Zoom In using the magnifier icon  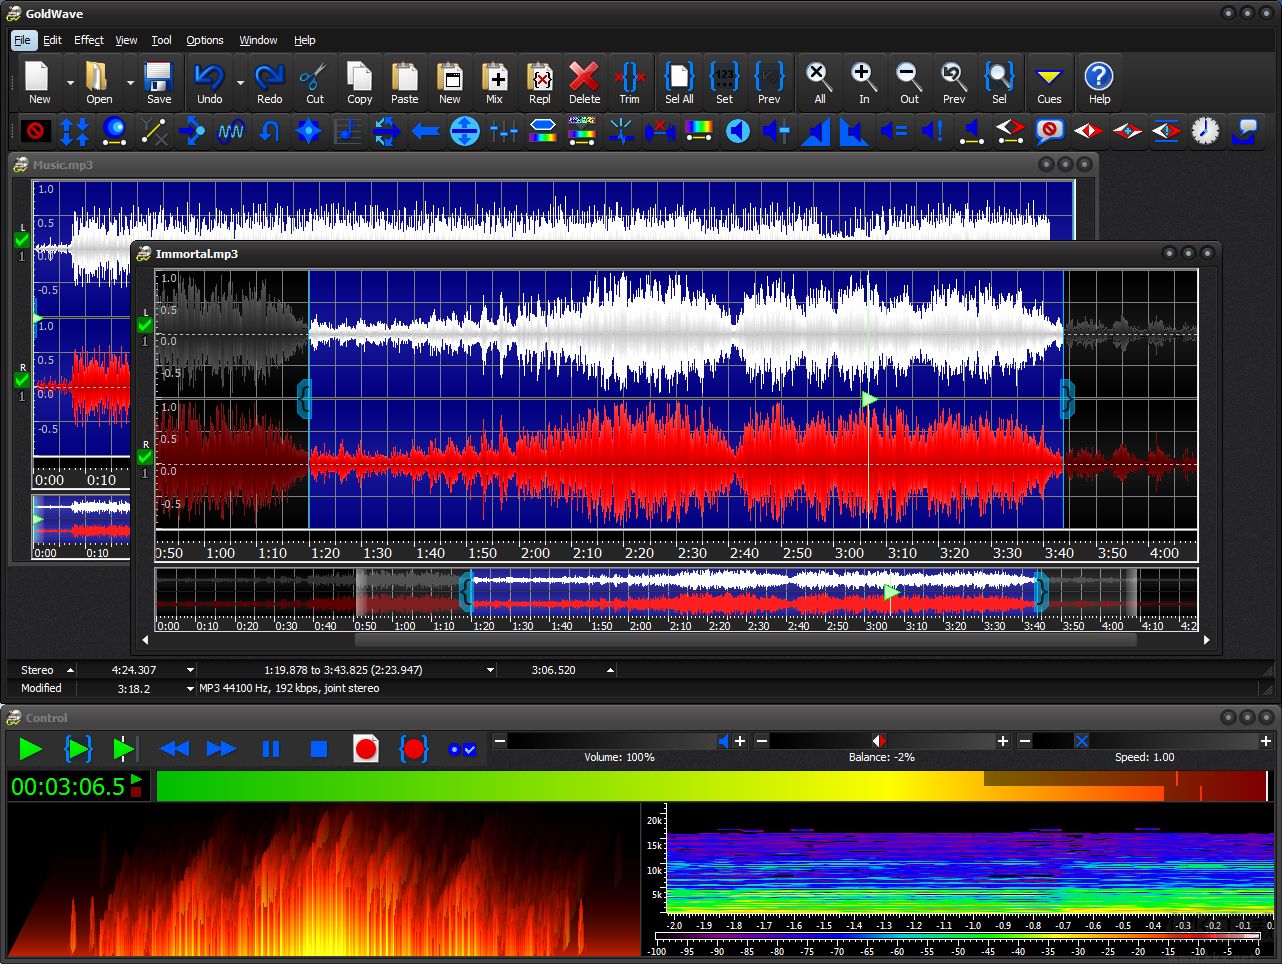[x=863, y=83]
